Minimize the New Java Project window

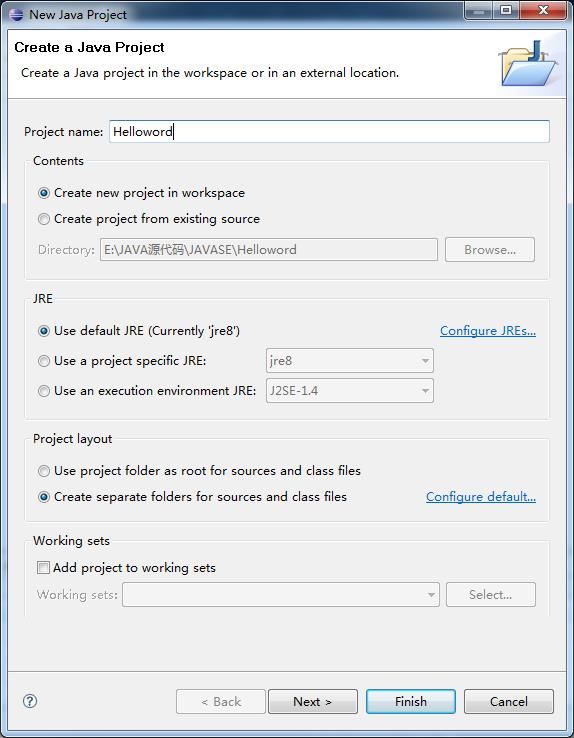coord(478,10)
